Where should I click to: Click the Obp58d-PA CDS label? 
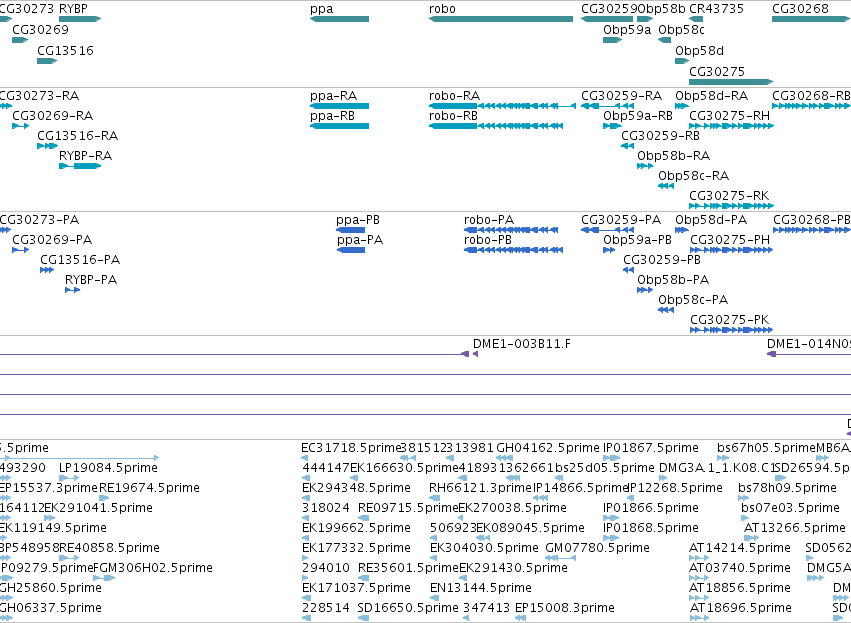(711, 220)
